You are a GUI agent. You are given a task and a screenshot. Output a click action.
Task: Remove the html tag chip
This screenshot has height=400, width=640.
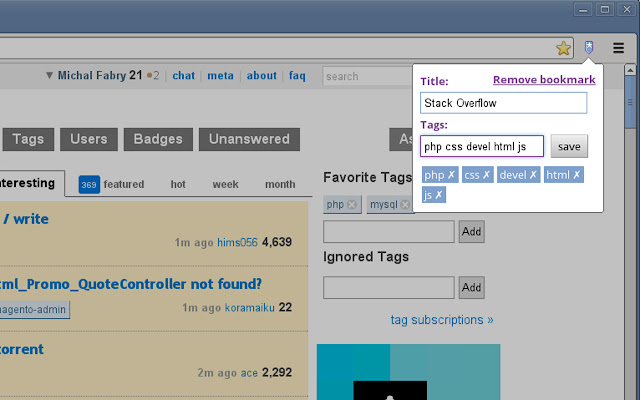click(x=576, y=175)
